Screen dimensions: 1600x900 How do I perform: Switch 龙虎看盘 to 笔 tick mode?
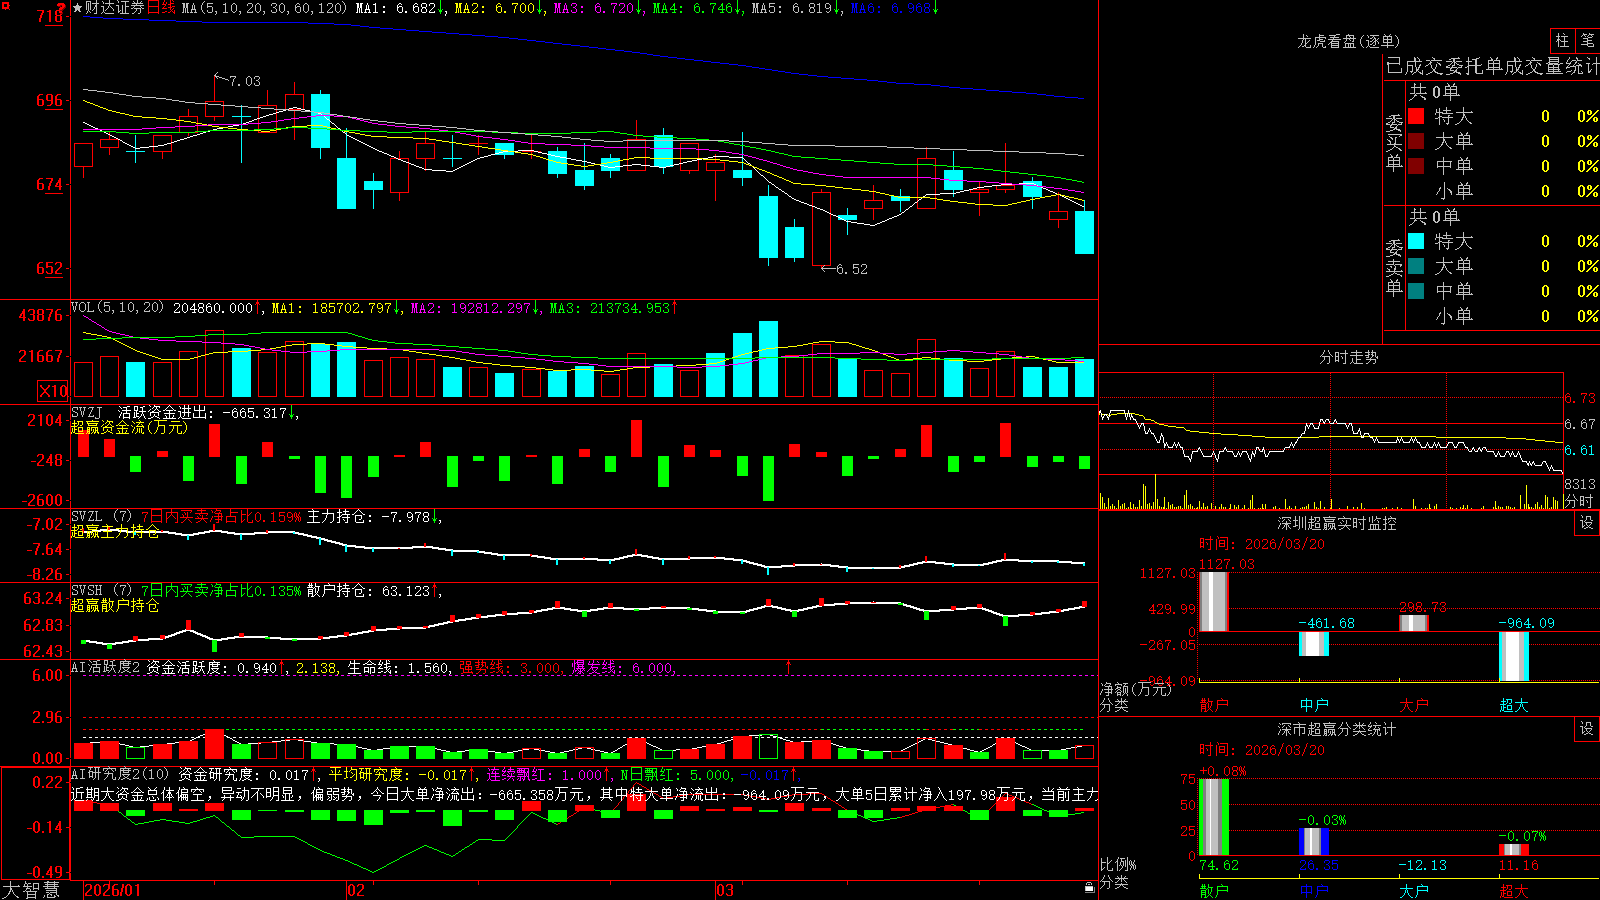pyautogui.click(x=1587, y=41)
